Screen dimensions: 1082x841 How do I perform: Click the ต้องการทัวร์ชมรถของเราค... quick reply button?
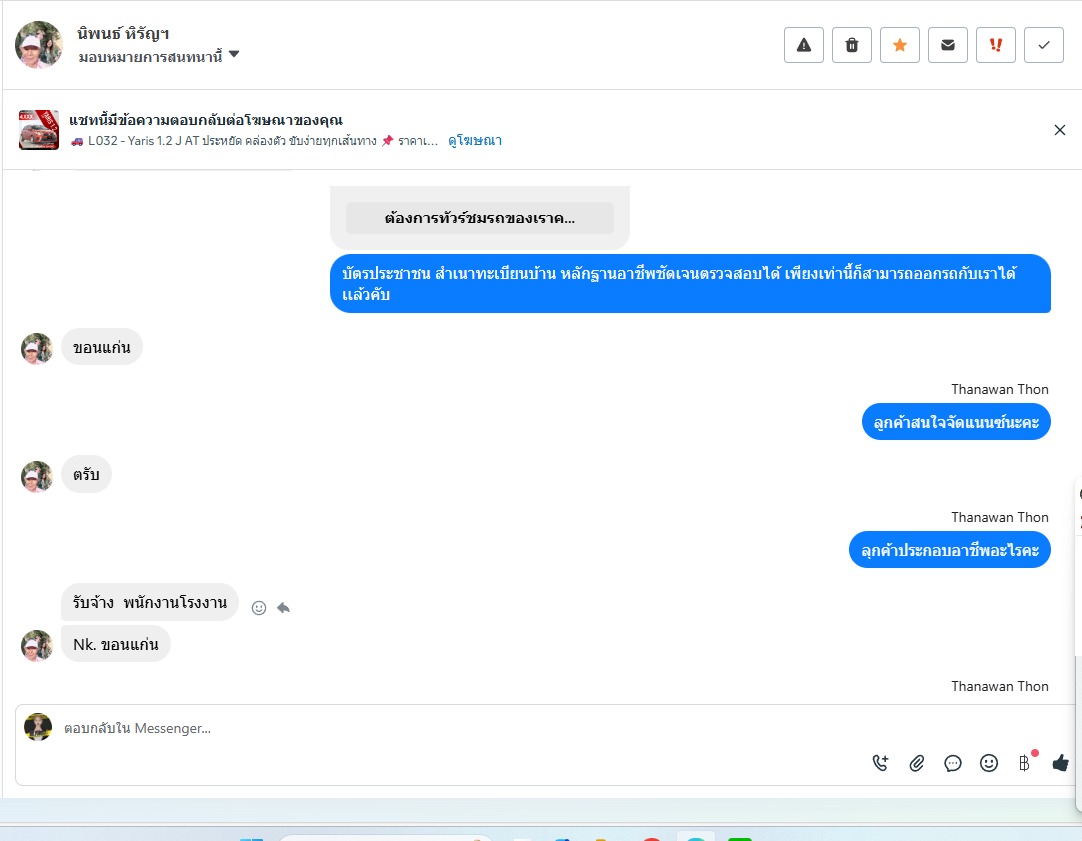click(x=480, y=218)
